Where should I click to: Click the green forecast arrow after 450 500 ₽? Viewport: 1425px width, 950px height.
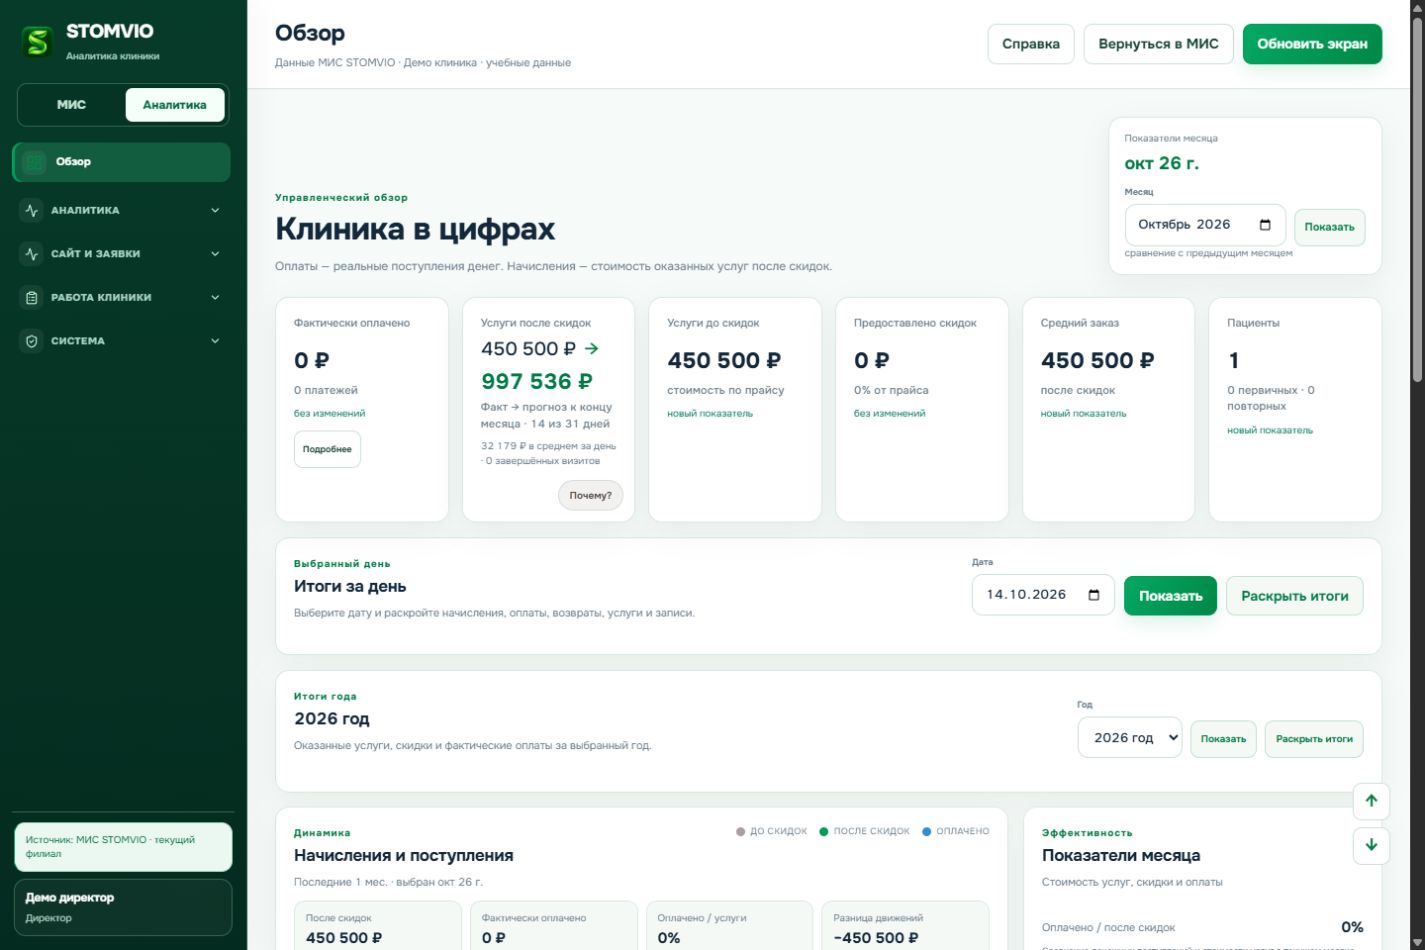click(x=591, y=349)
